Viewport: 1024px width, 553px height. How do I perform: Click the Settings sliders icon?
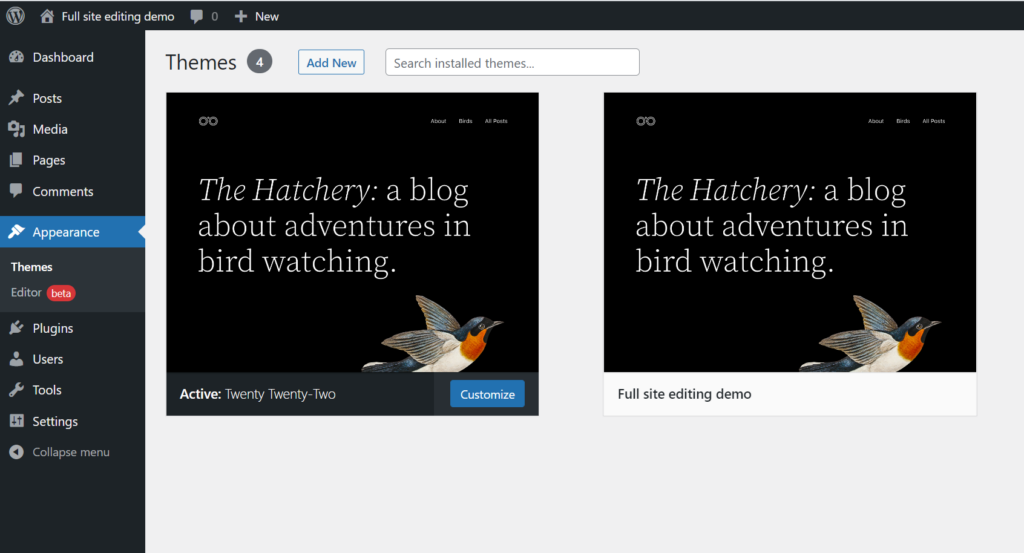(16, 421)
